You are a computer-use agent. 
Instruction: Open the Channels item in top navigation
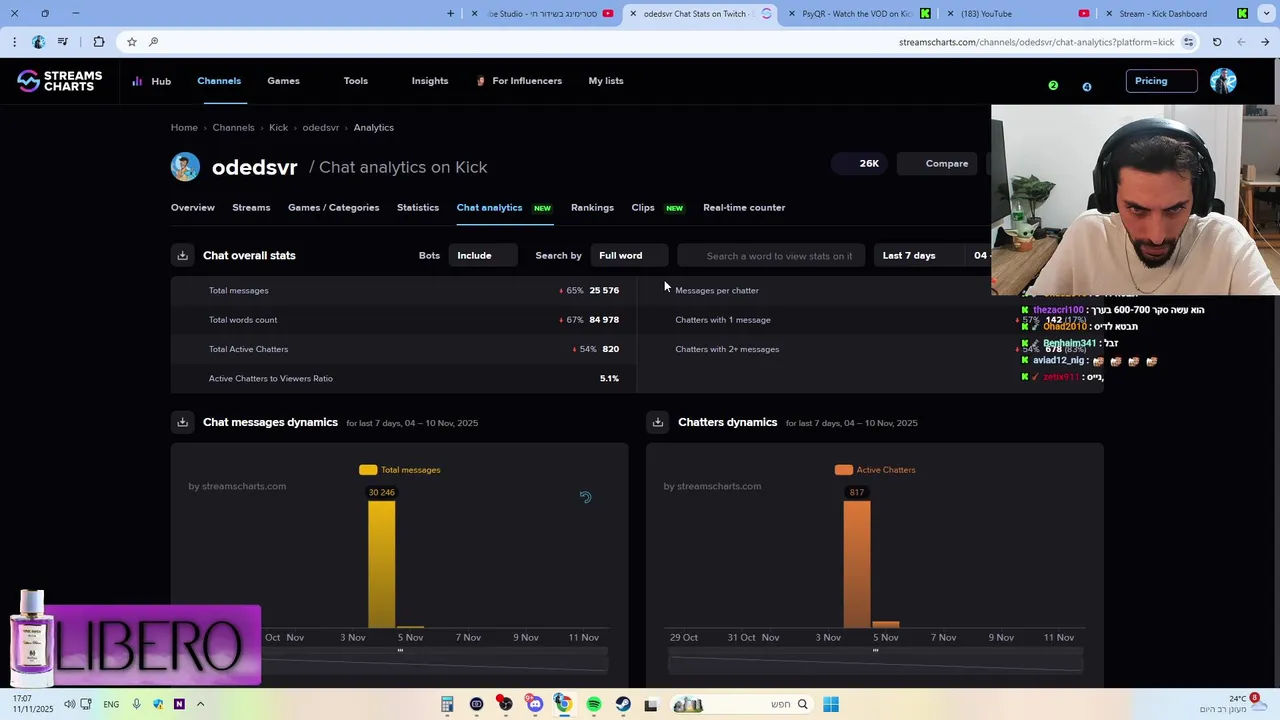click(x=219, y=81)
